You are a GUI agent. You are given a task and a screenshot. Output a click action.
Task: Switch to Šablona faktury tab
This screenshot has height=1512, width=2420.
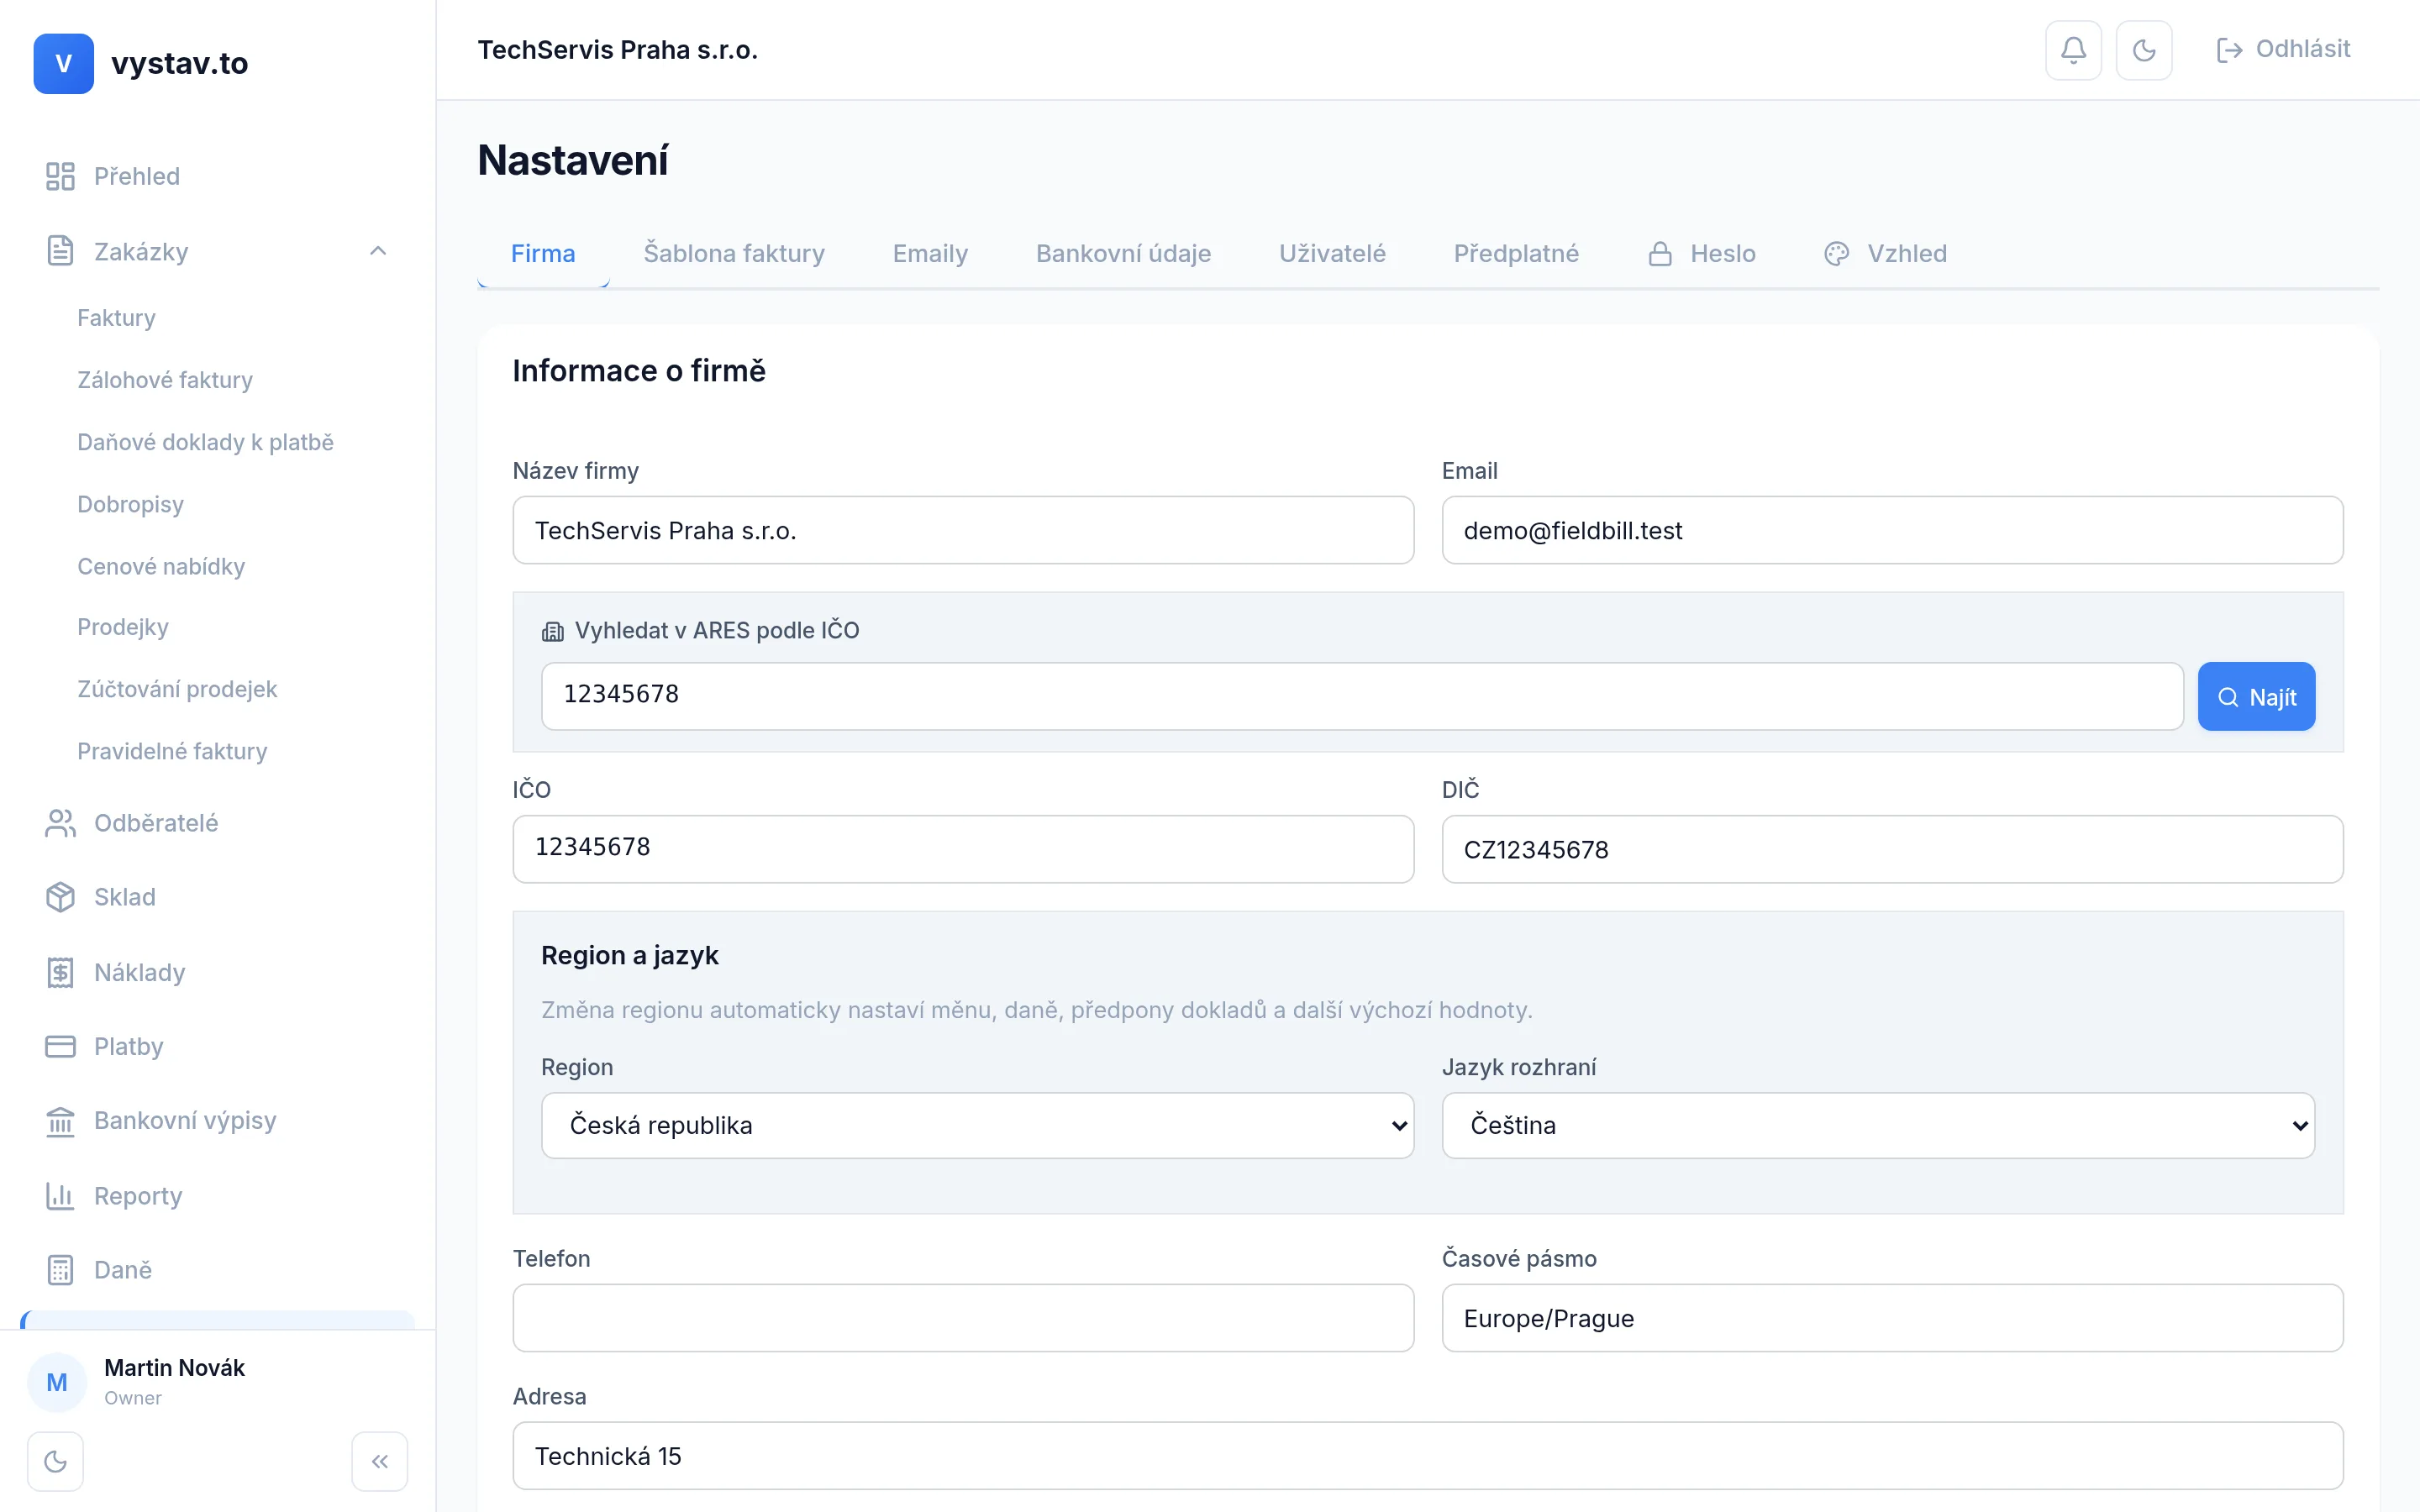(733, 254)
